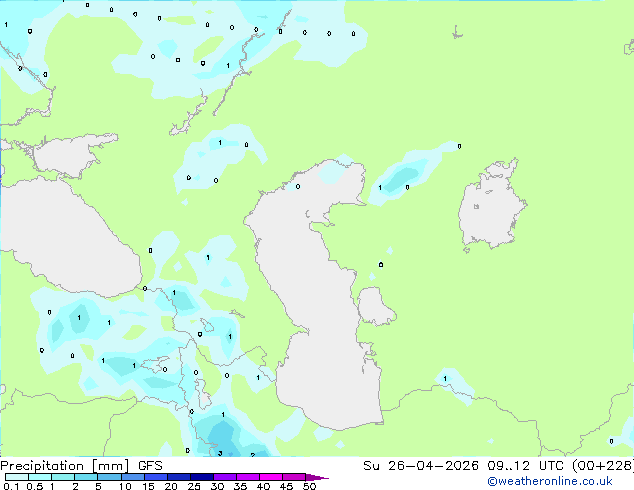Select the legend swatch between 15 and 20

155,477
